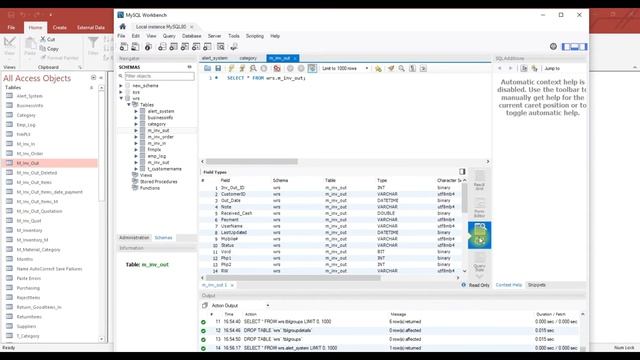Click the create function toolbar icon
640x360 pixels.
[208, 47]
